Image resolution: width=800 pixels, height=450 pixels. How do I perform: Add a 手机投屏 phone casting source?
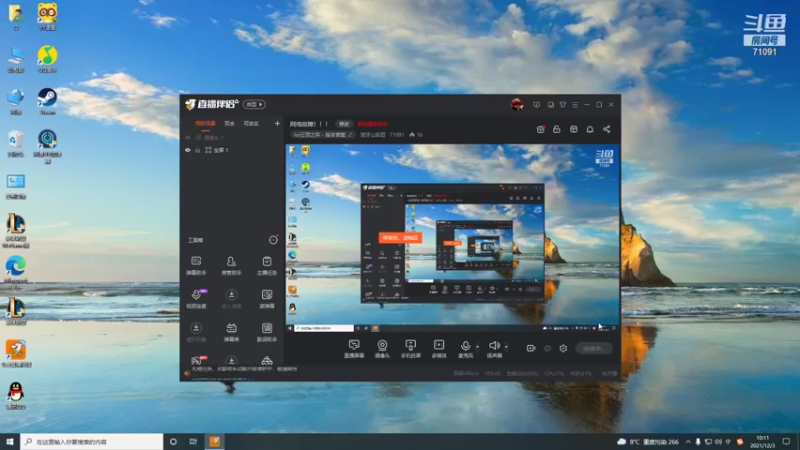click(x=410, y=349)
